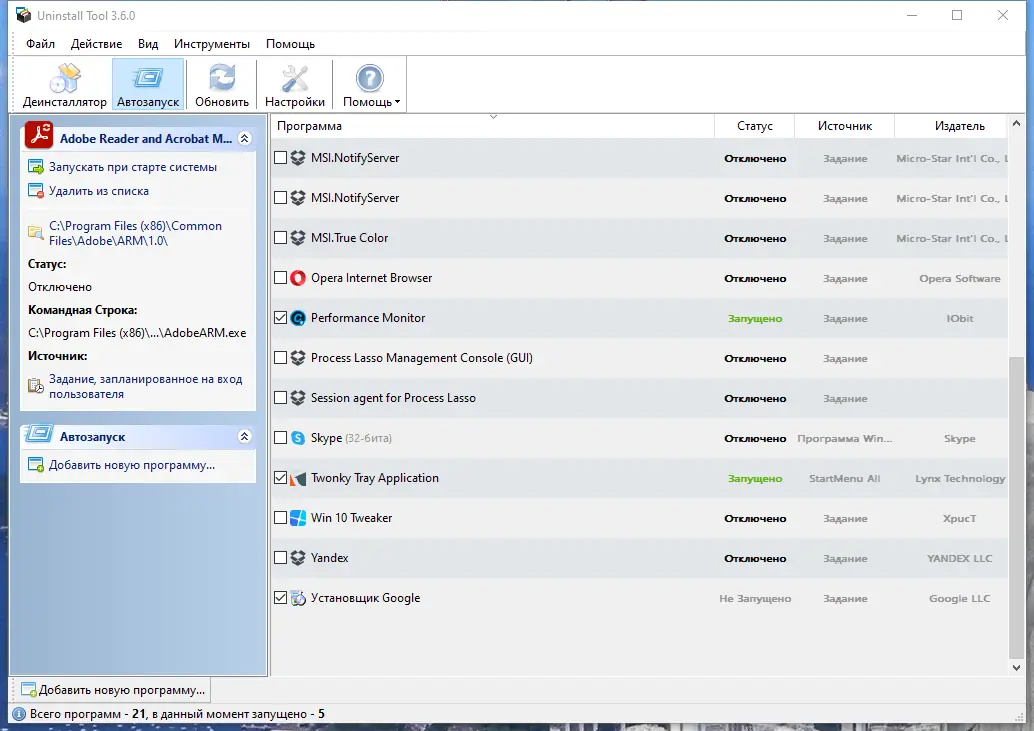Click the Session agent for Process Lasso icon
1034x731 pixels.
(x=298, y=397)
